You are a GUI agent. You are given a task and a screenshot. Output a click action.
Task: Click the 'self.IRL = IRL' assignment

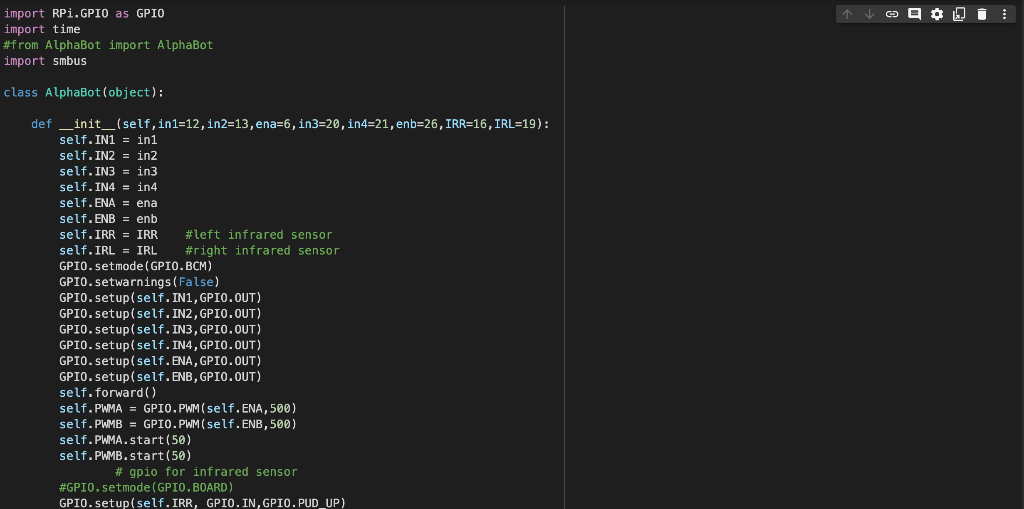tap(108, 250)
